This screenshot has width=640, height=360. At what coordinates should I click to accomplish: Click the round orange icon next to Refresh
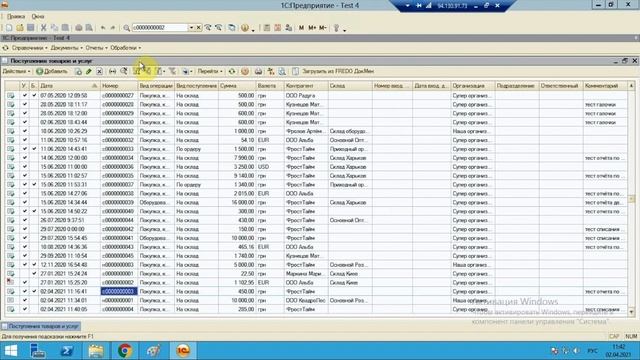click(244, 71)
